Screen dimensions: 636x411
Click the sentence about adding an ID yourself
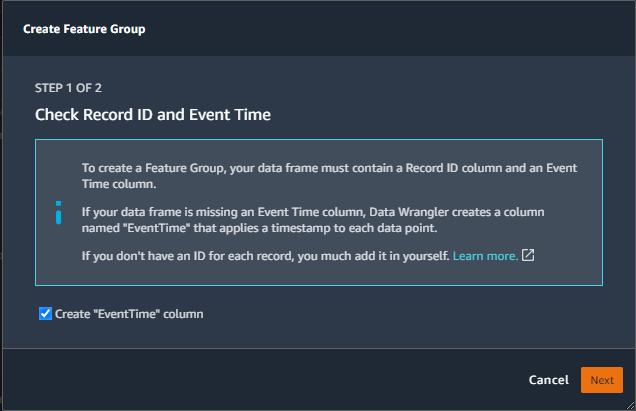coord(265,256)
